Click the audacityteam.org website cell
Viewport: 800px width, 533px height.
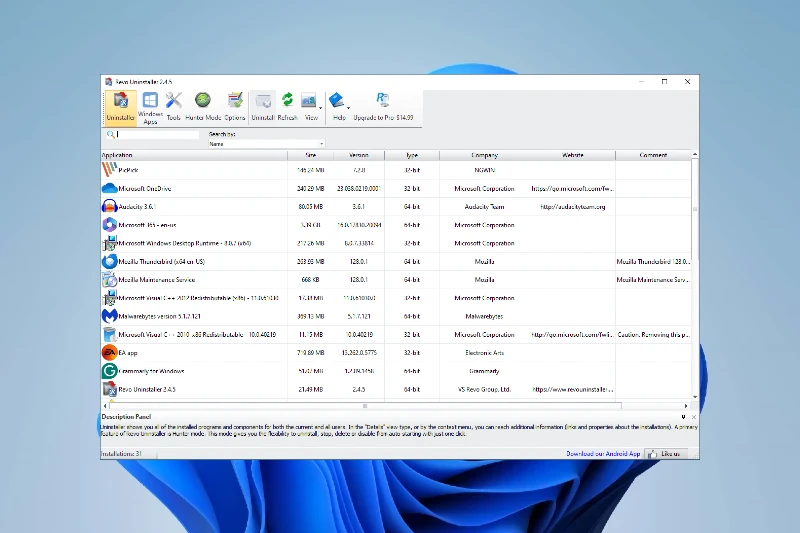(572, 207)
